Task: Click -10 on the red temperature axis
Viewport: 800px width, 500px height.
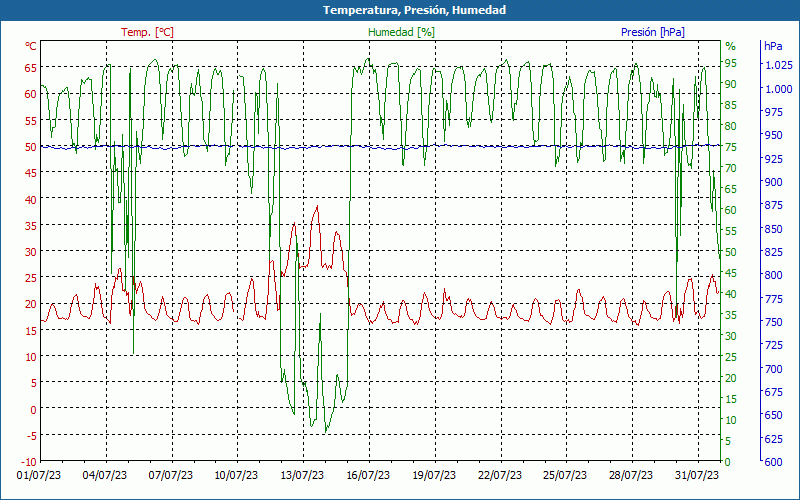Action: [29, 462]
